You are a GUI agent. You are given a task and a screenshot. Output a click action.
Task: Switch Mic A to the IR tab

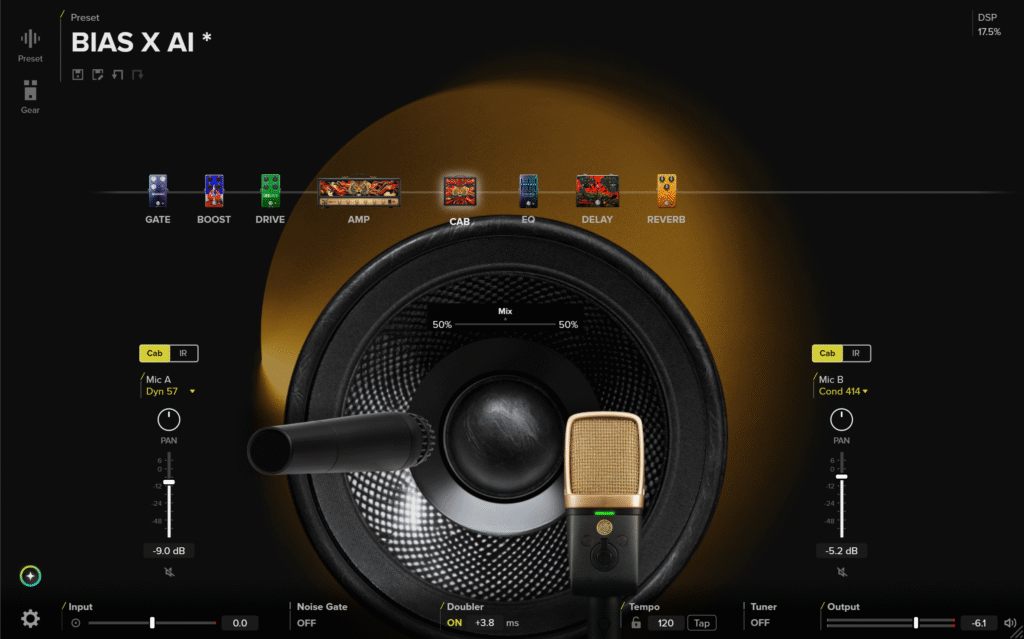[183, 353]
